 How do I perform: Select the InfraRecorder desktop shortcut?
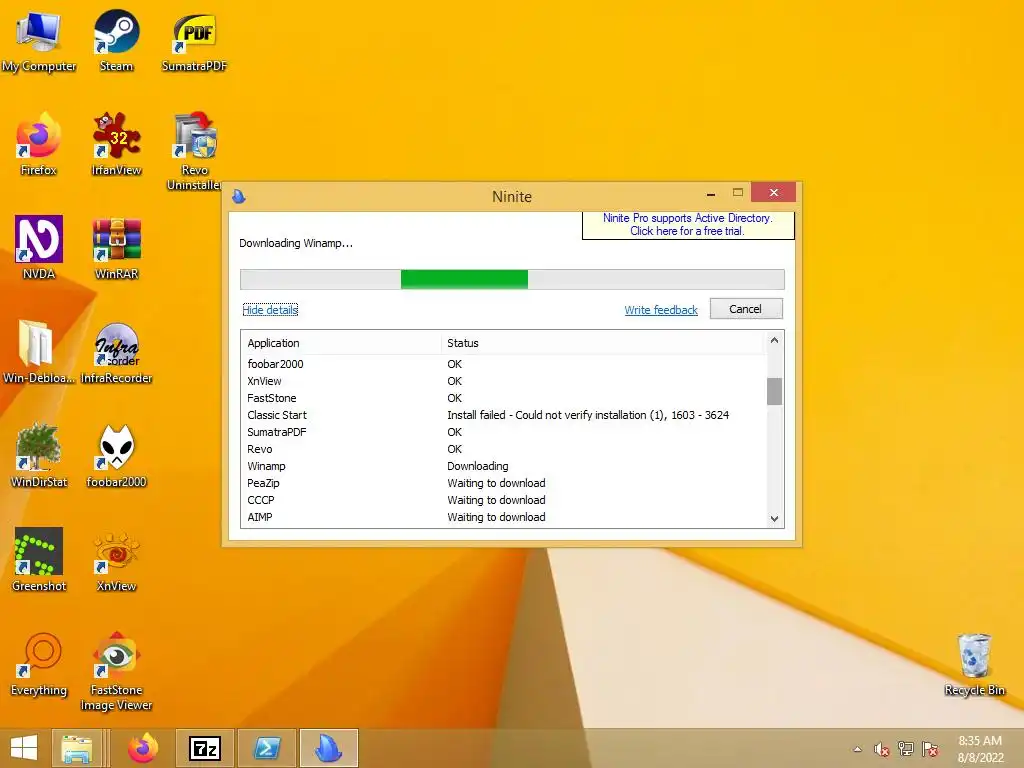pyautogui.click(x=116, y=352)
